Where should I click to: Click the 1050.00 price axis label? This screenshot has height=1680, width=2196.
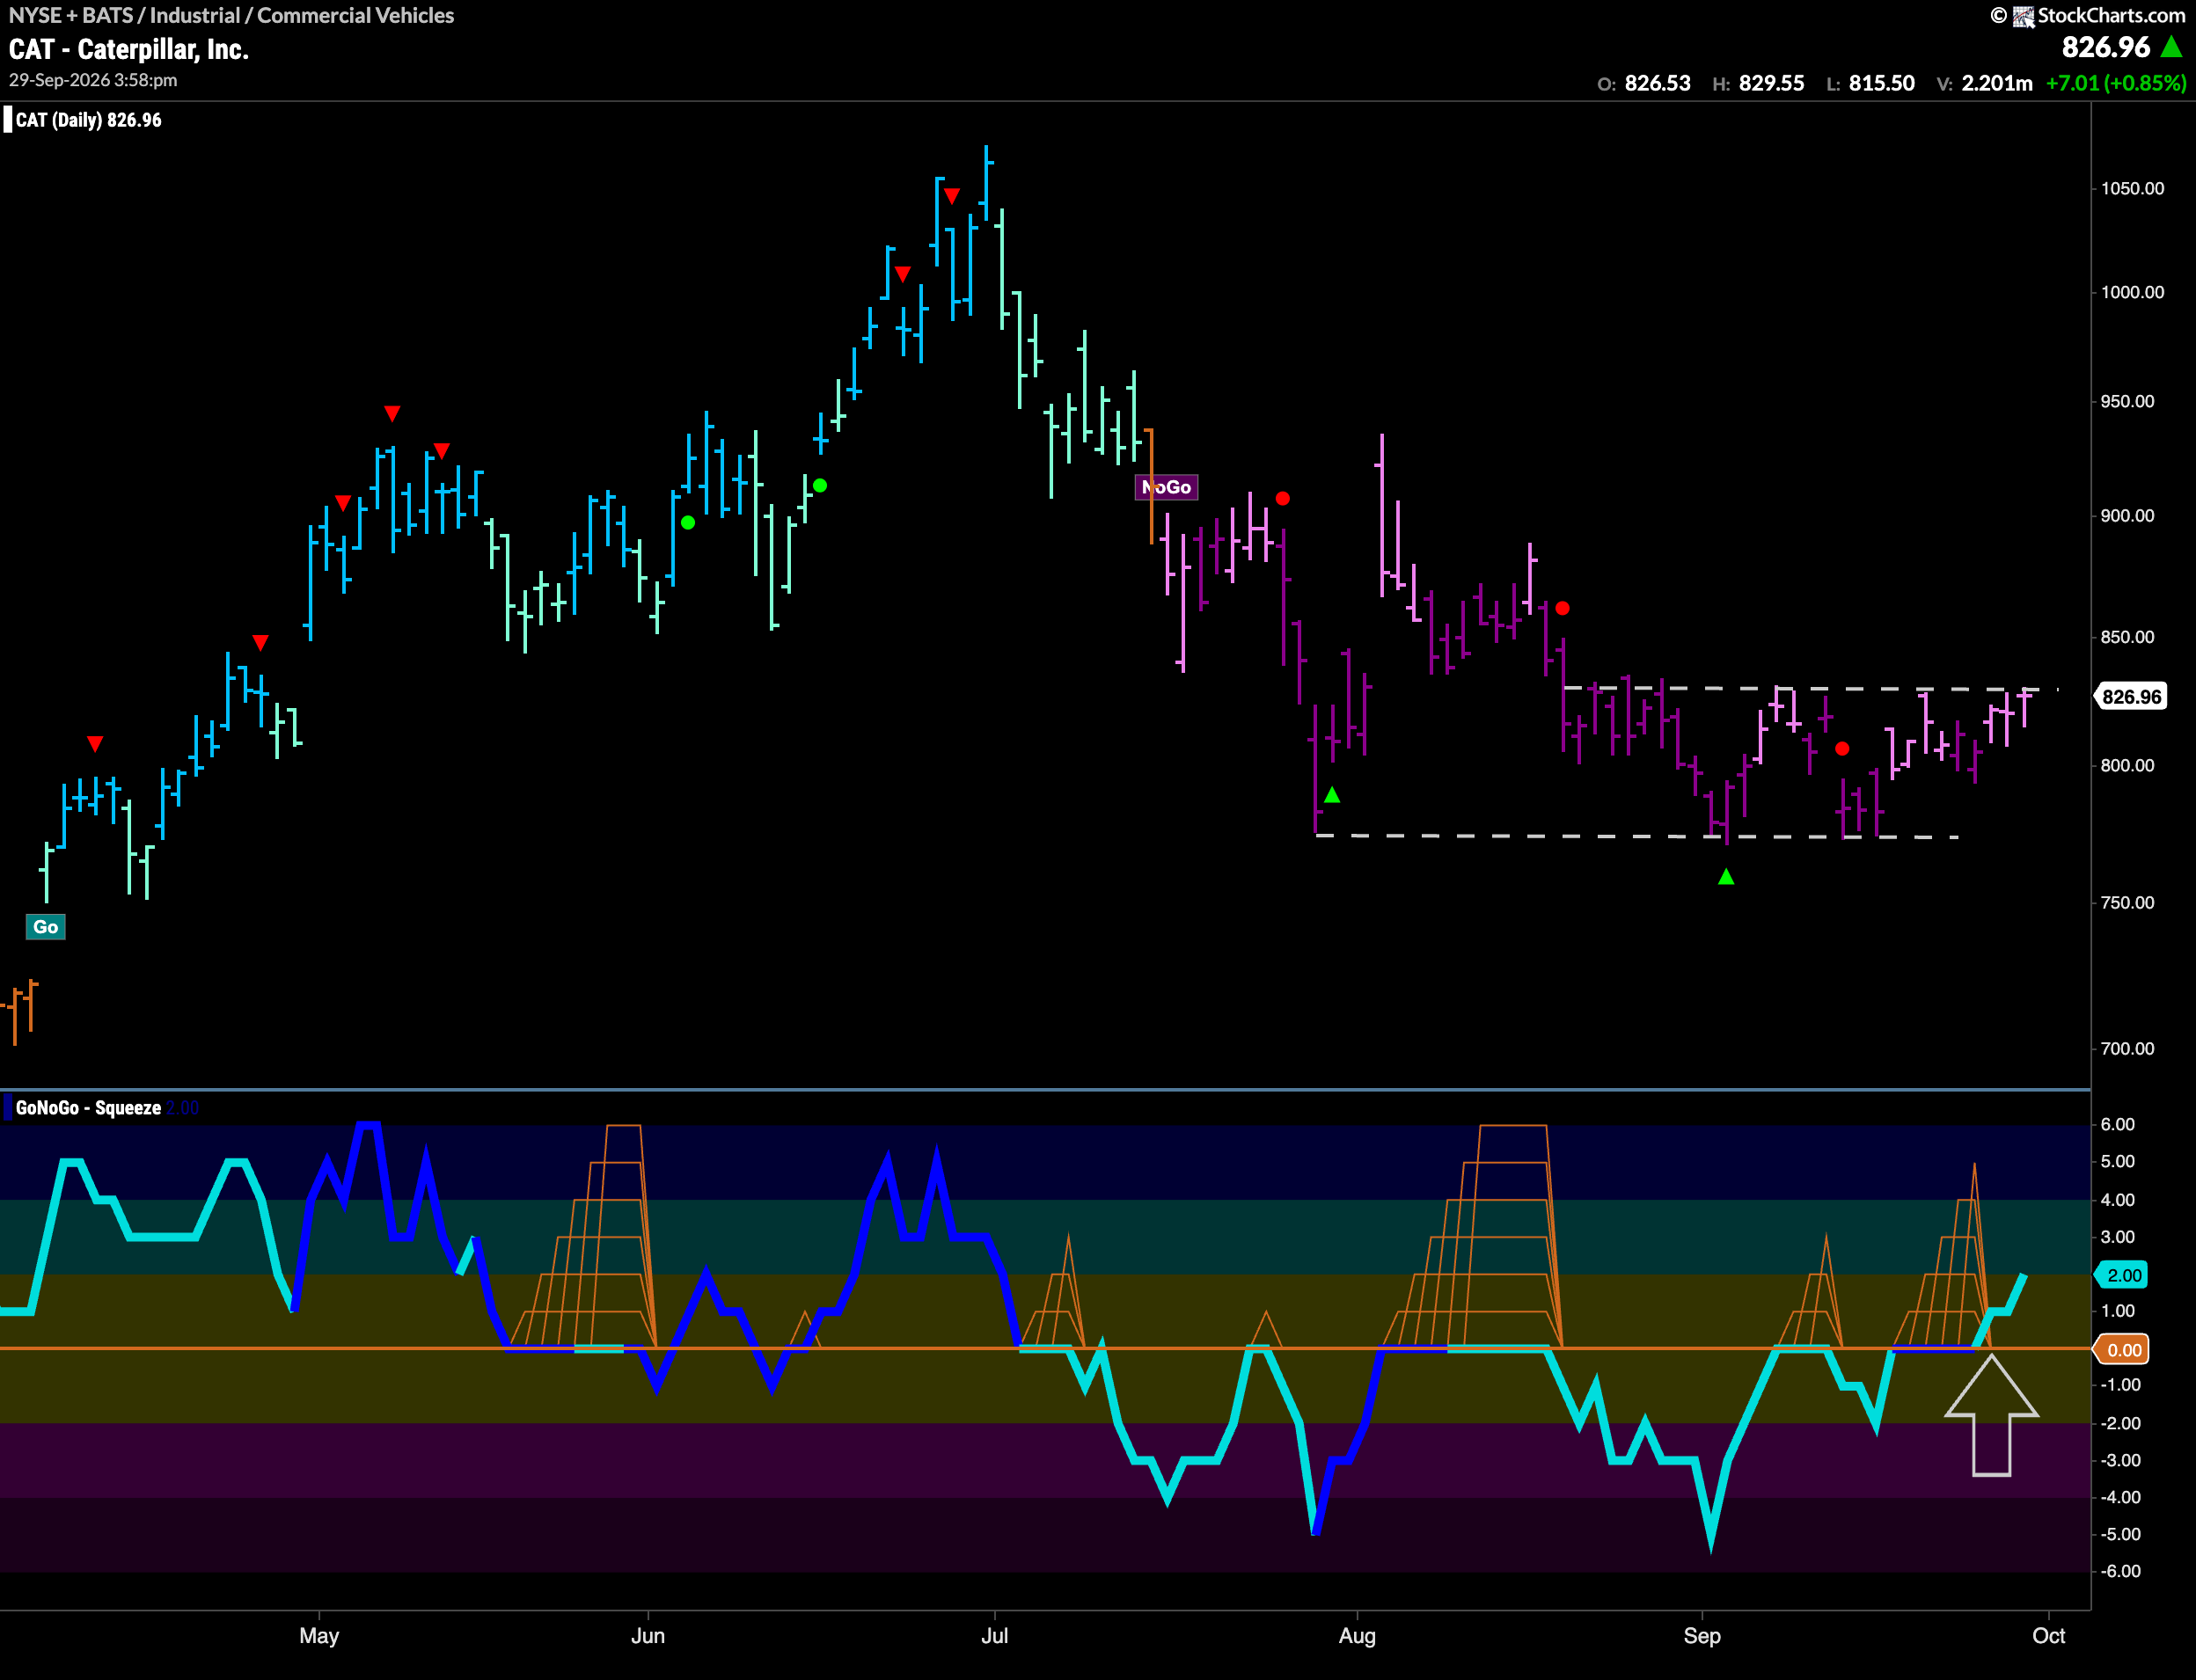(x=2132, y=188)
